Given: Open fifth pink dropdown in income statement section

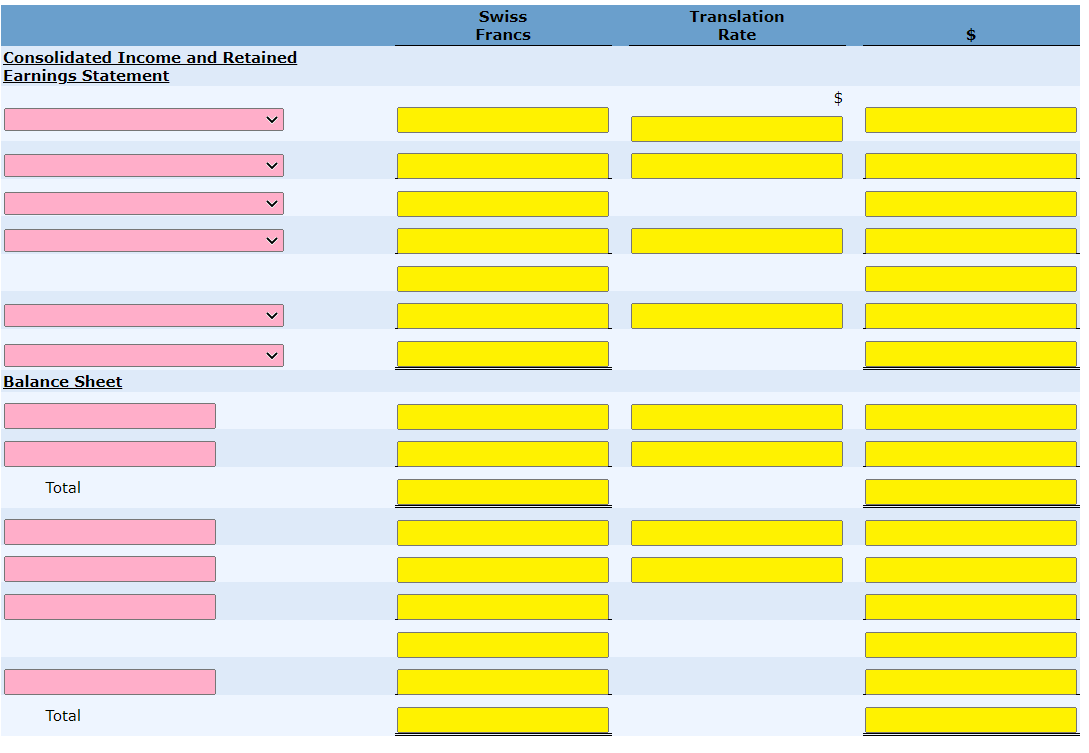Looking at the screenshot, I should click(x=144, y=315).
